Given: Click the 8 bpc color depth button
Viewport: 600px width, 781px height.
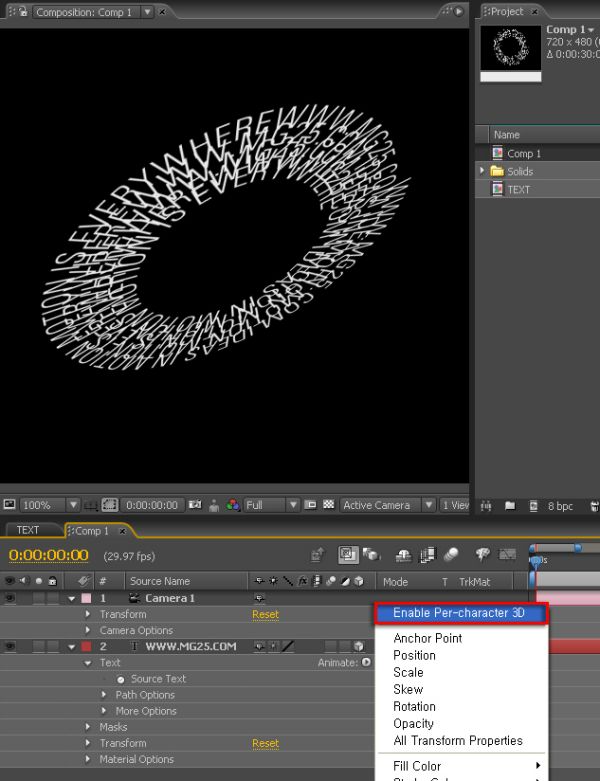Looking at the screenshot, I should tap(560, 506).
